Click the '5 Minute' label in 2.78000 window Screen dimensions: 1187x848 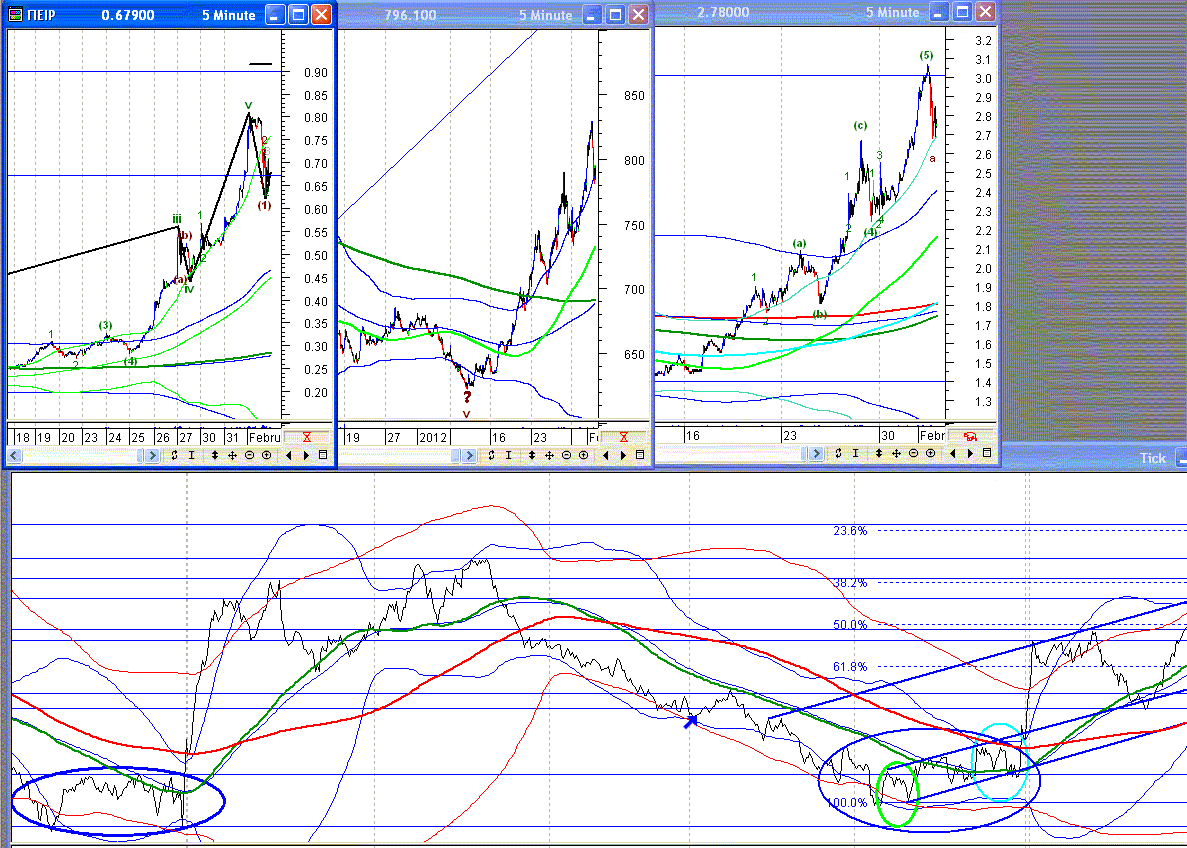893,12
